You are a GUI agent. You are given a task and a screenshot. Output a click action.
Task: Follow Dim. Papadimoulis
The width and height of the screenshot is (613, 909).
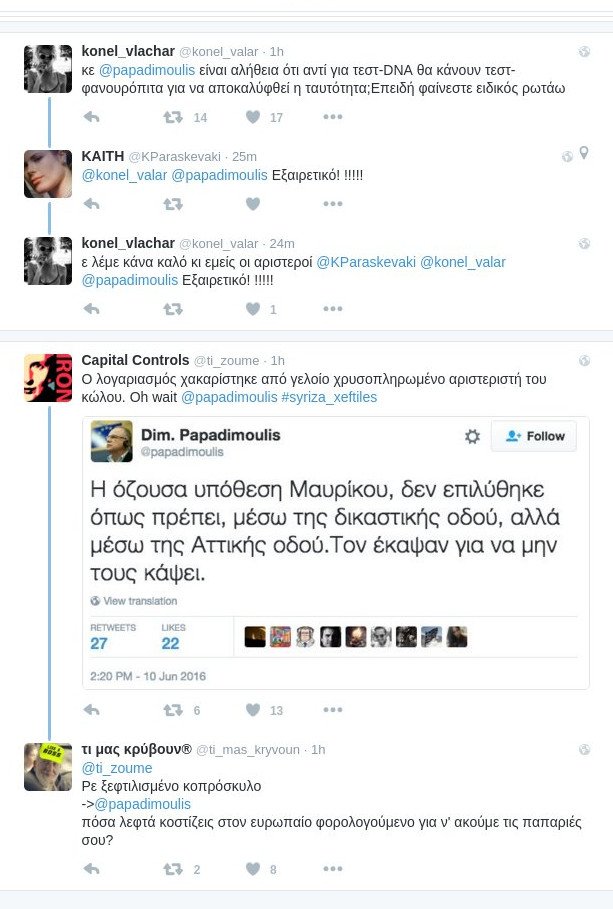click(x=534, y=436)
